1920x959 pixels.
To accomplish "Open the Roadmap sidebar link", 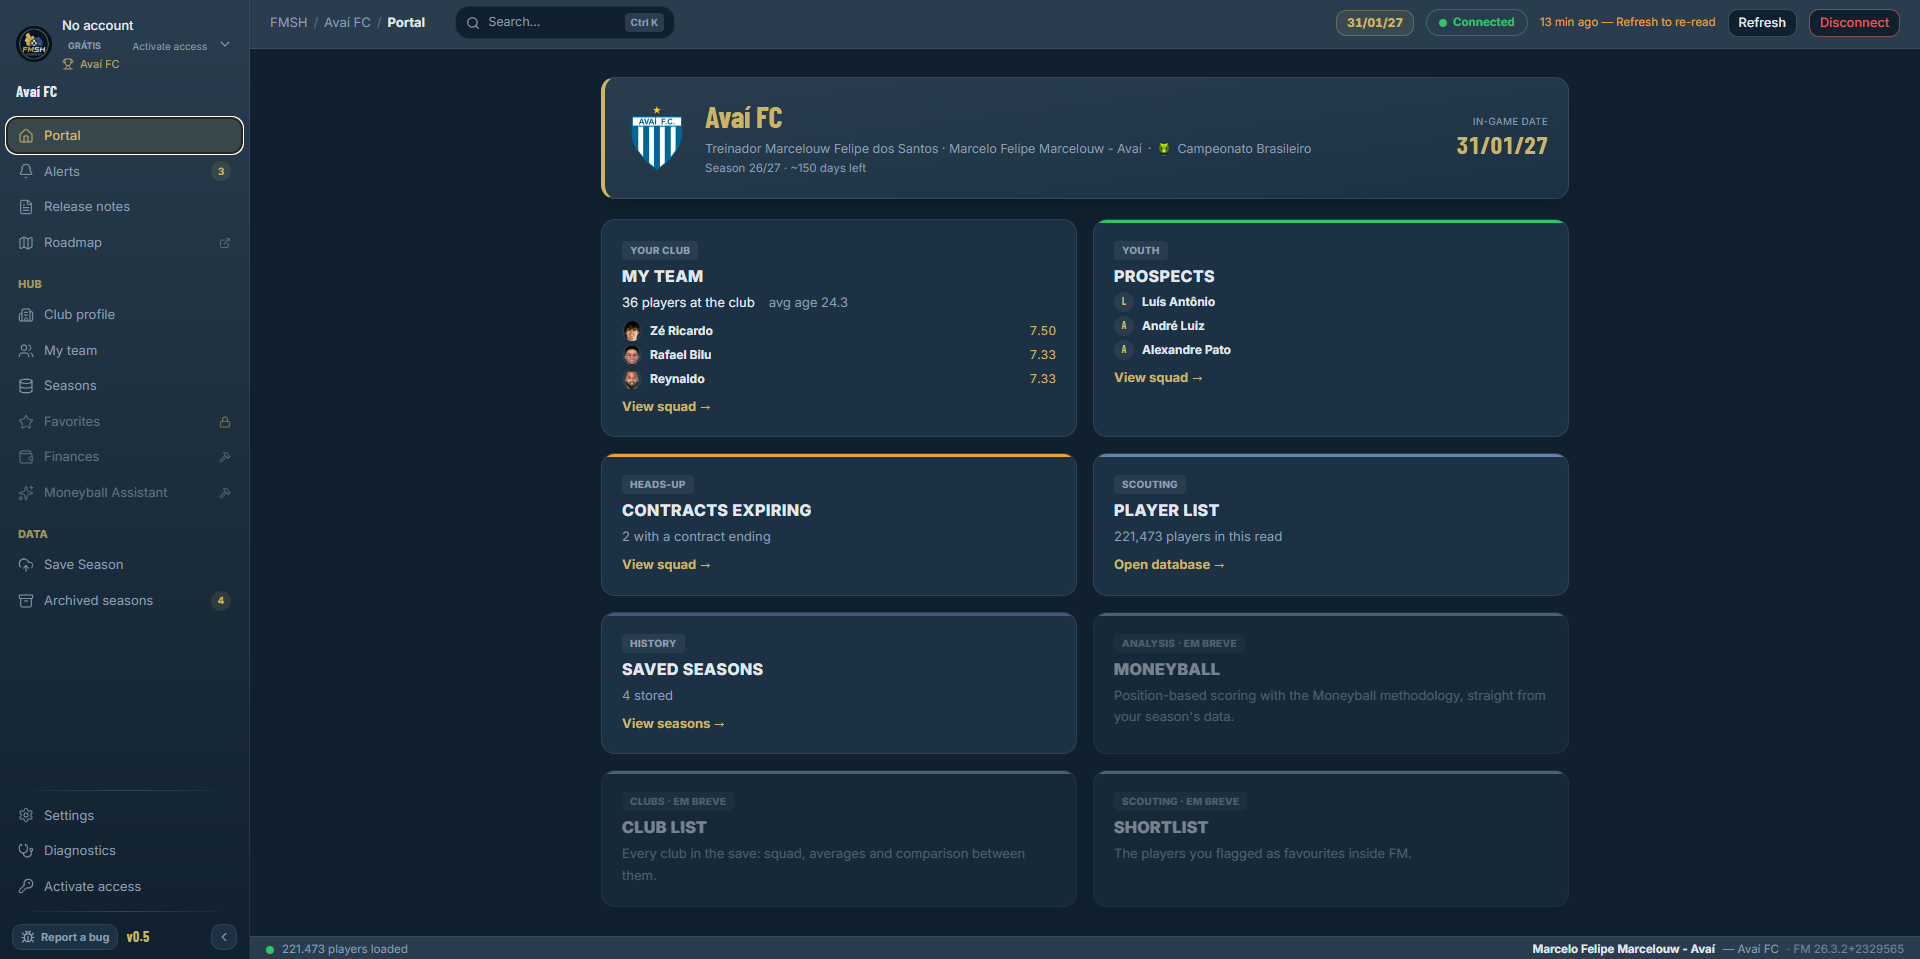I will tap(124, 243).
